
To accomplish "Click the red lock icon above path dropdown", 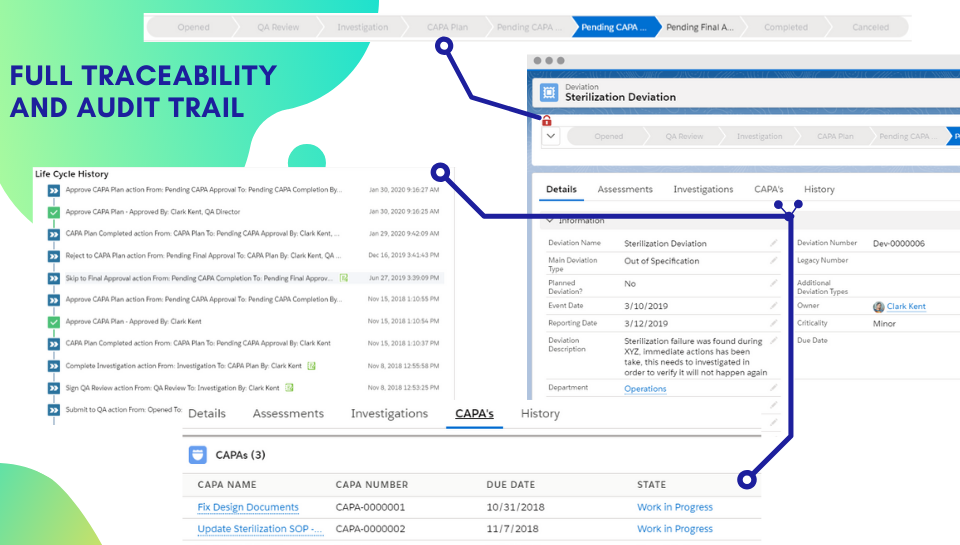I will click(547, 121).
